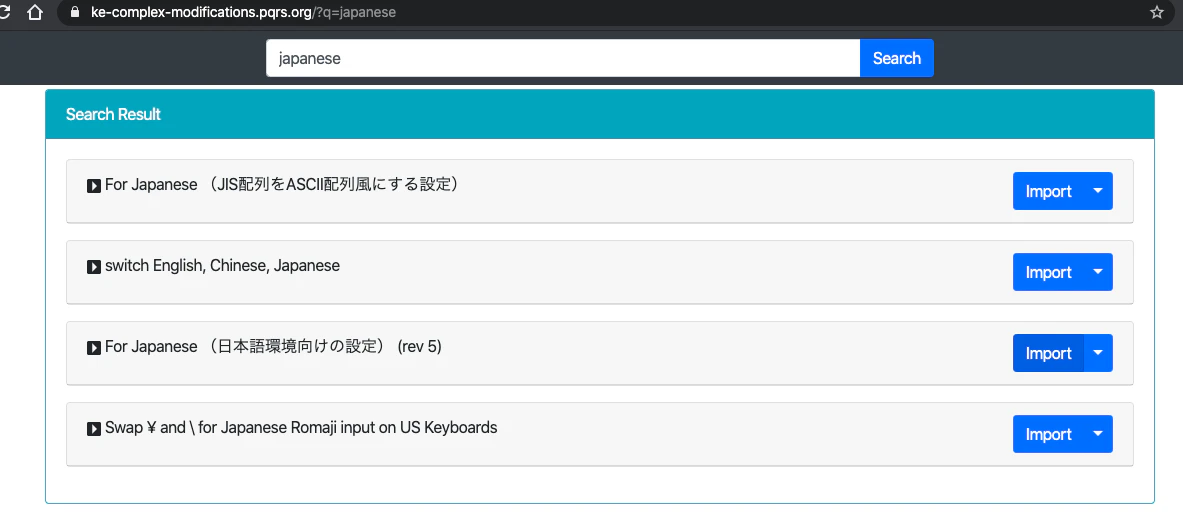This screenshot has width=1183, height=519.
Task: Click For Japanese (rev 5) title text
Action: (x=273, y=347)
